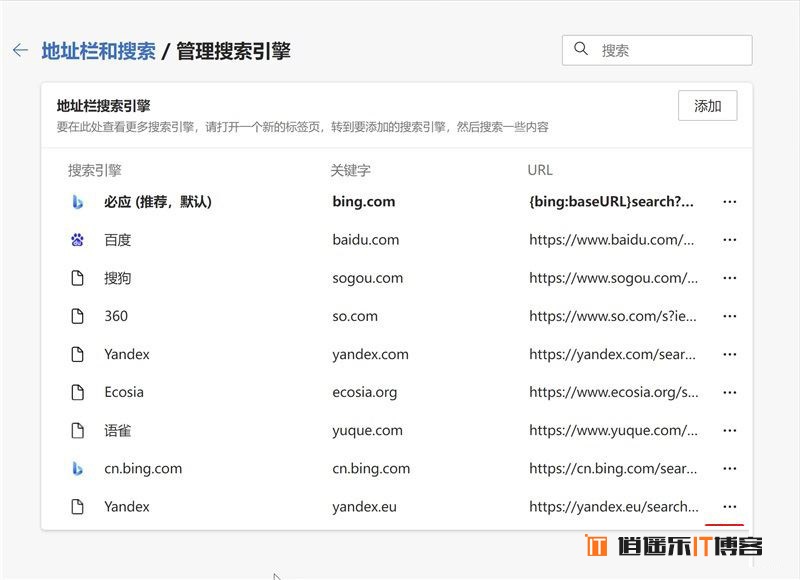Viewport: 800px width, 580px height.
Task: Go to 地址栏和搜索 breadcrumb link
Action: (x=98, y=51)
